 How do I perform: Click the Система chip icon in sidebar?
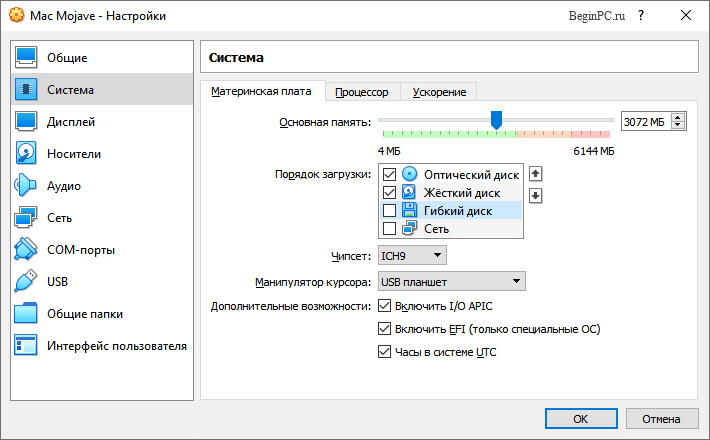tap(26, 89)
